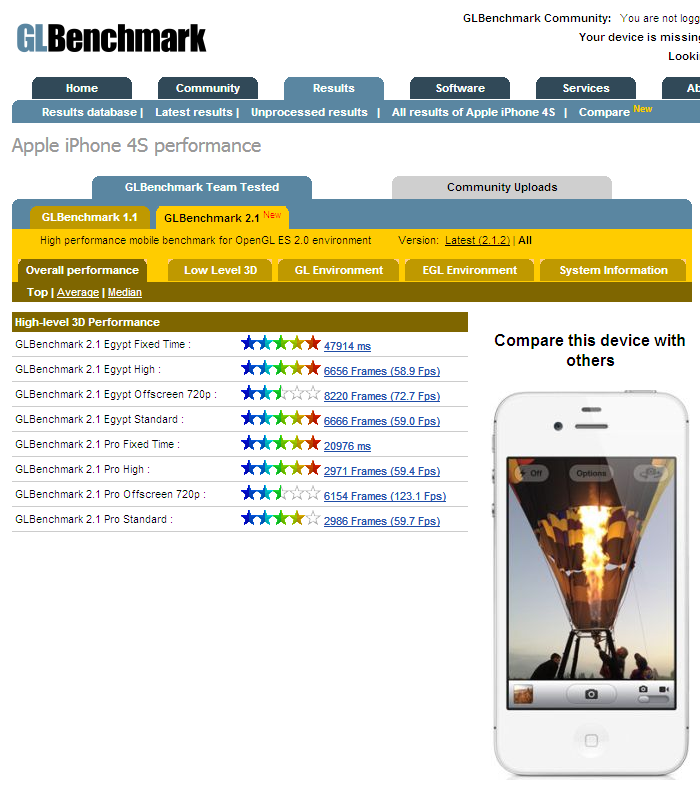
Task: Open the photo thumbnail on iPhone camera
Action: tap(523, 693)
